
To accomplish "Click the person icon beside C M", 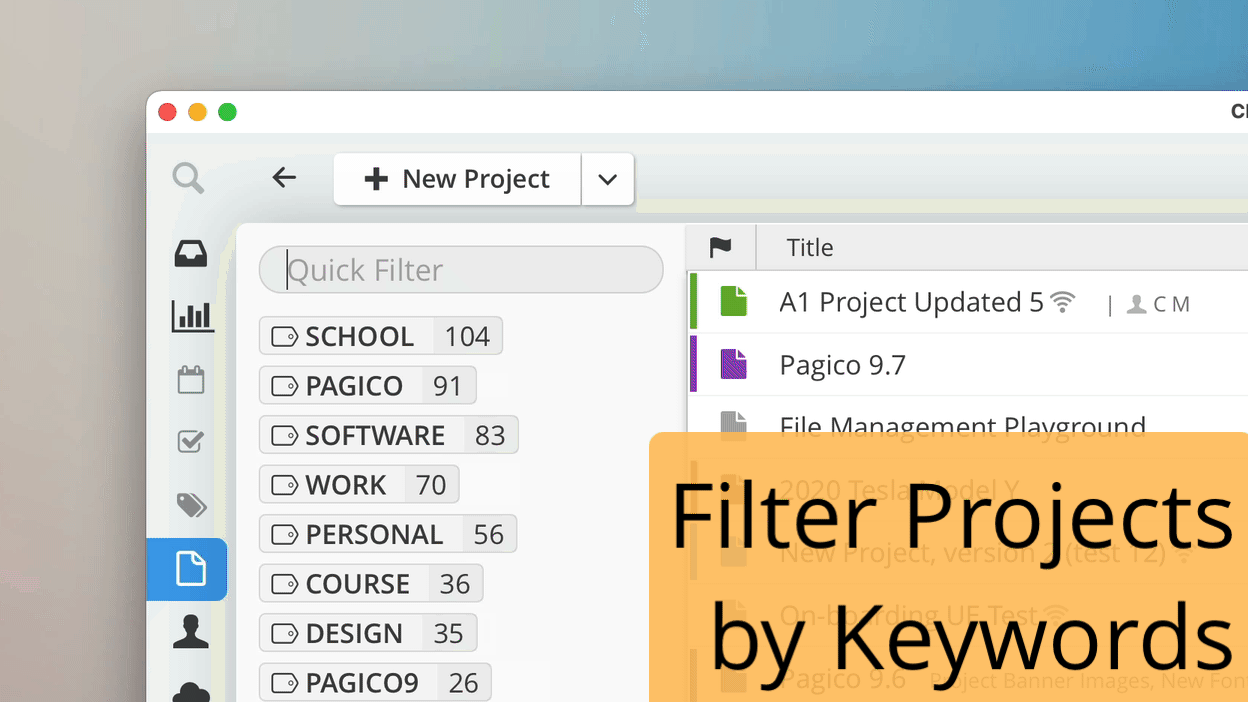I will 1136,304.
